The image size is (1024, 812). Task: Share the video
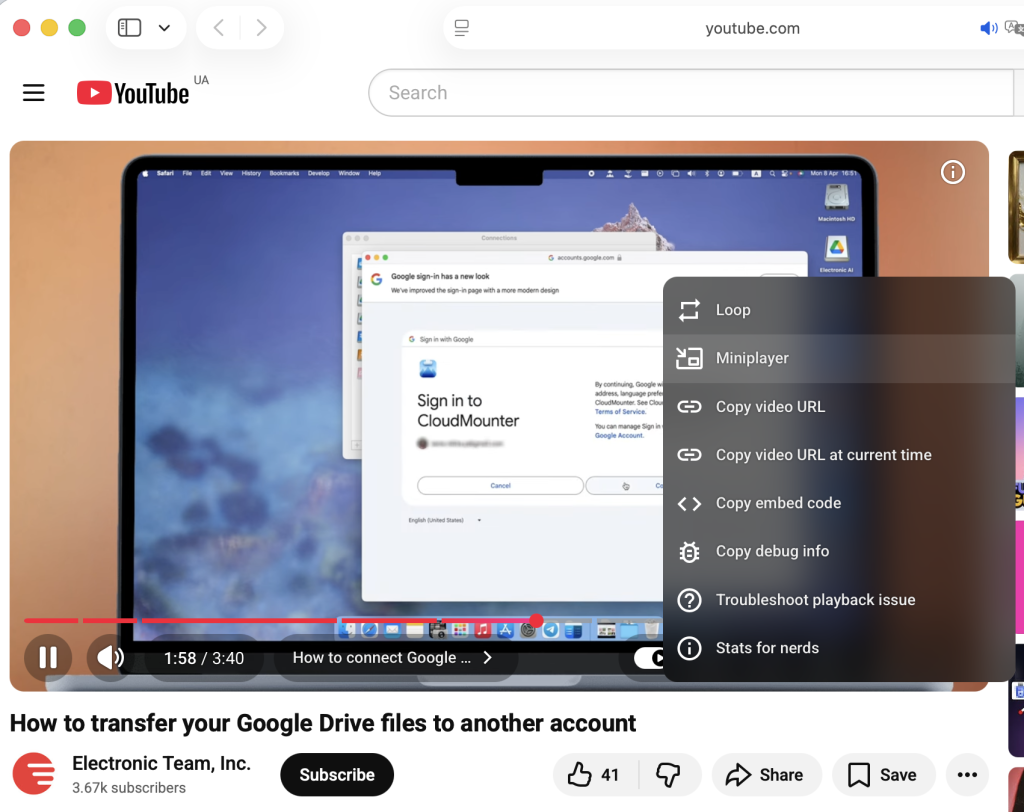pyautogui.click(x=765, y=775)
